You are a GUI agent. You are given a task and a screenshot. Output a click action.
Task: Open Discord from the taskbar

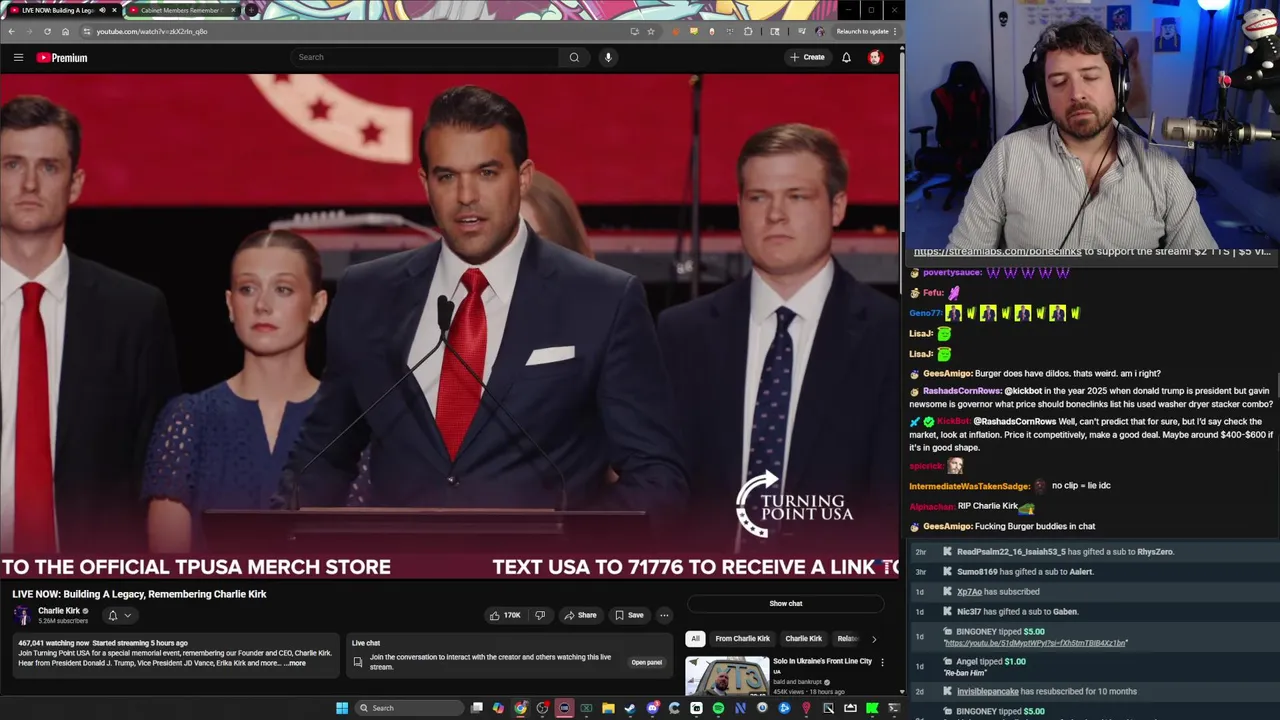click(652, 708)
